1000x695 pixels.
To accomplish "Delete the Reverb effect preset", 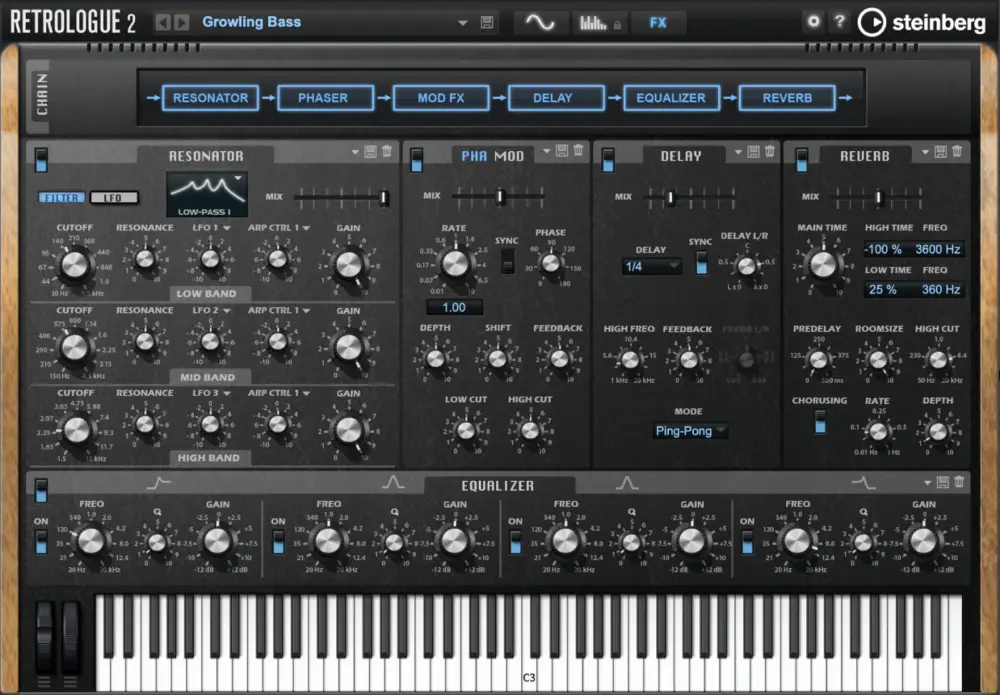I will 955,150.
